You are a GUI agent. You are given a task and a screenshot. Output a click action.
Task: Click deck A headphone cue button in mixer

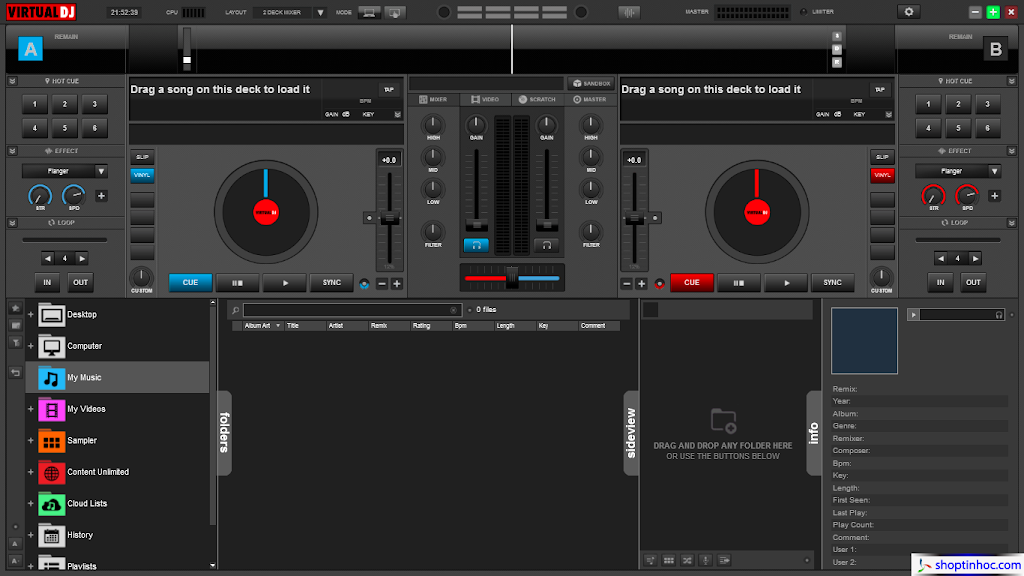point(476,246)
